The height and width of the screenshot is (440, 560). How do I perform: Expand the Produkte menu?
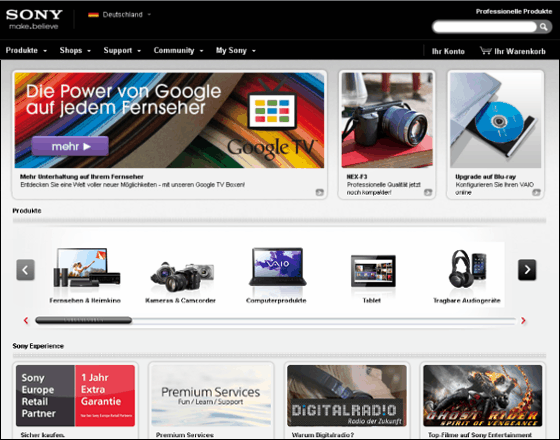coord(26,50)
